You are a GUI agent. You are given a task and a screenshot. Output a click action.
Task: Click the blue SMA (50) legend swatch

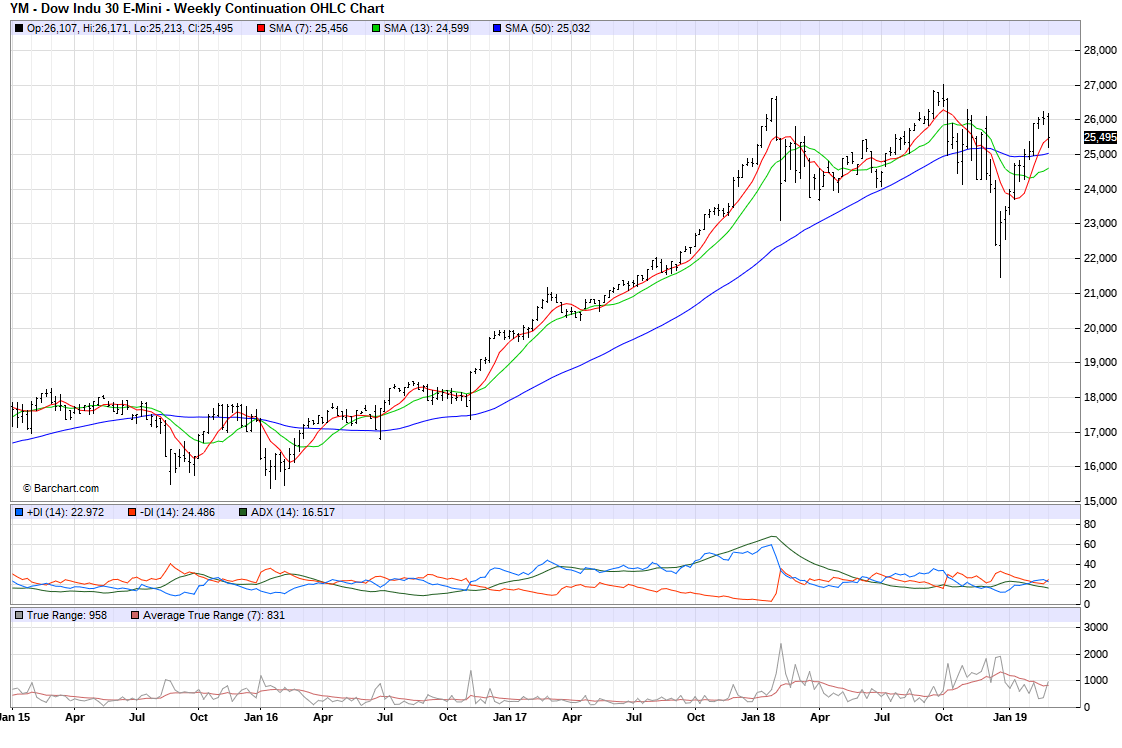(497, 28)
